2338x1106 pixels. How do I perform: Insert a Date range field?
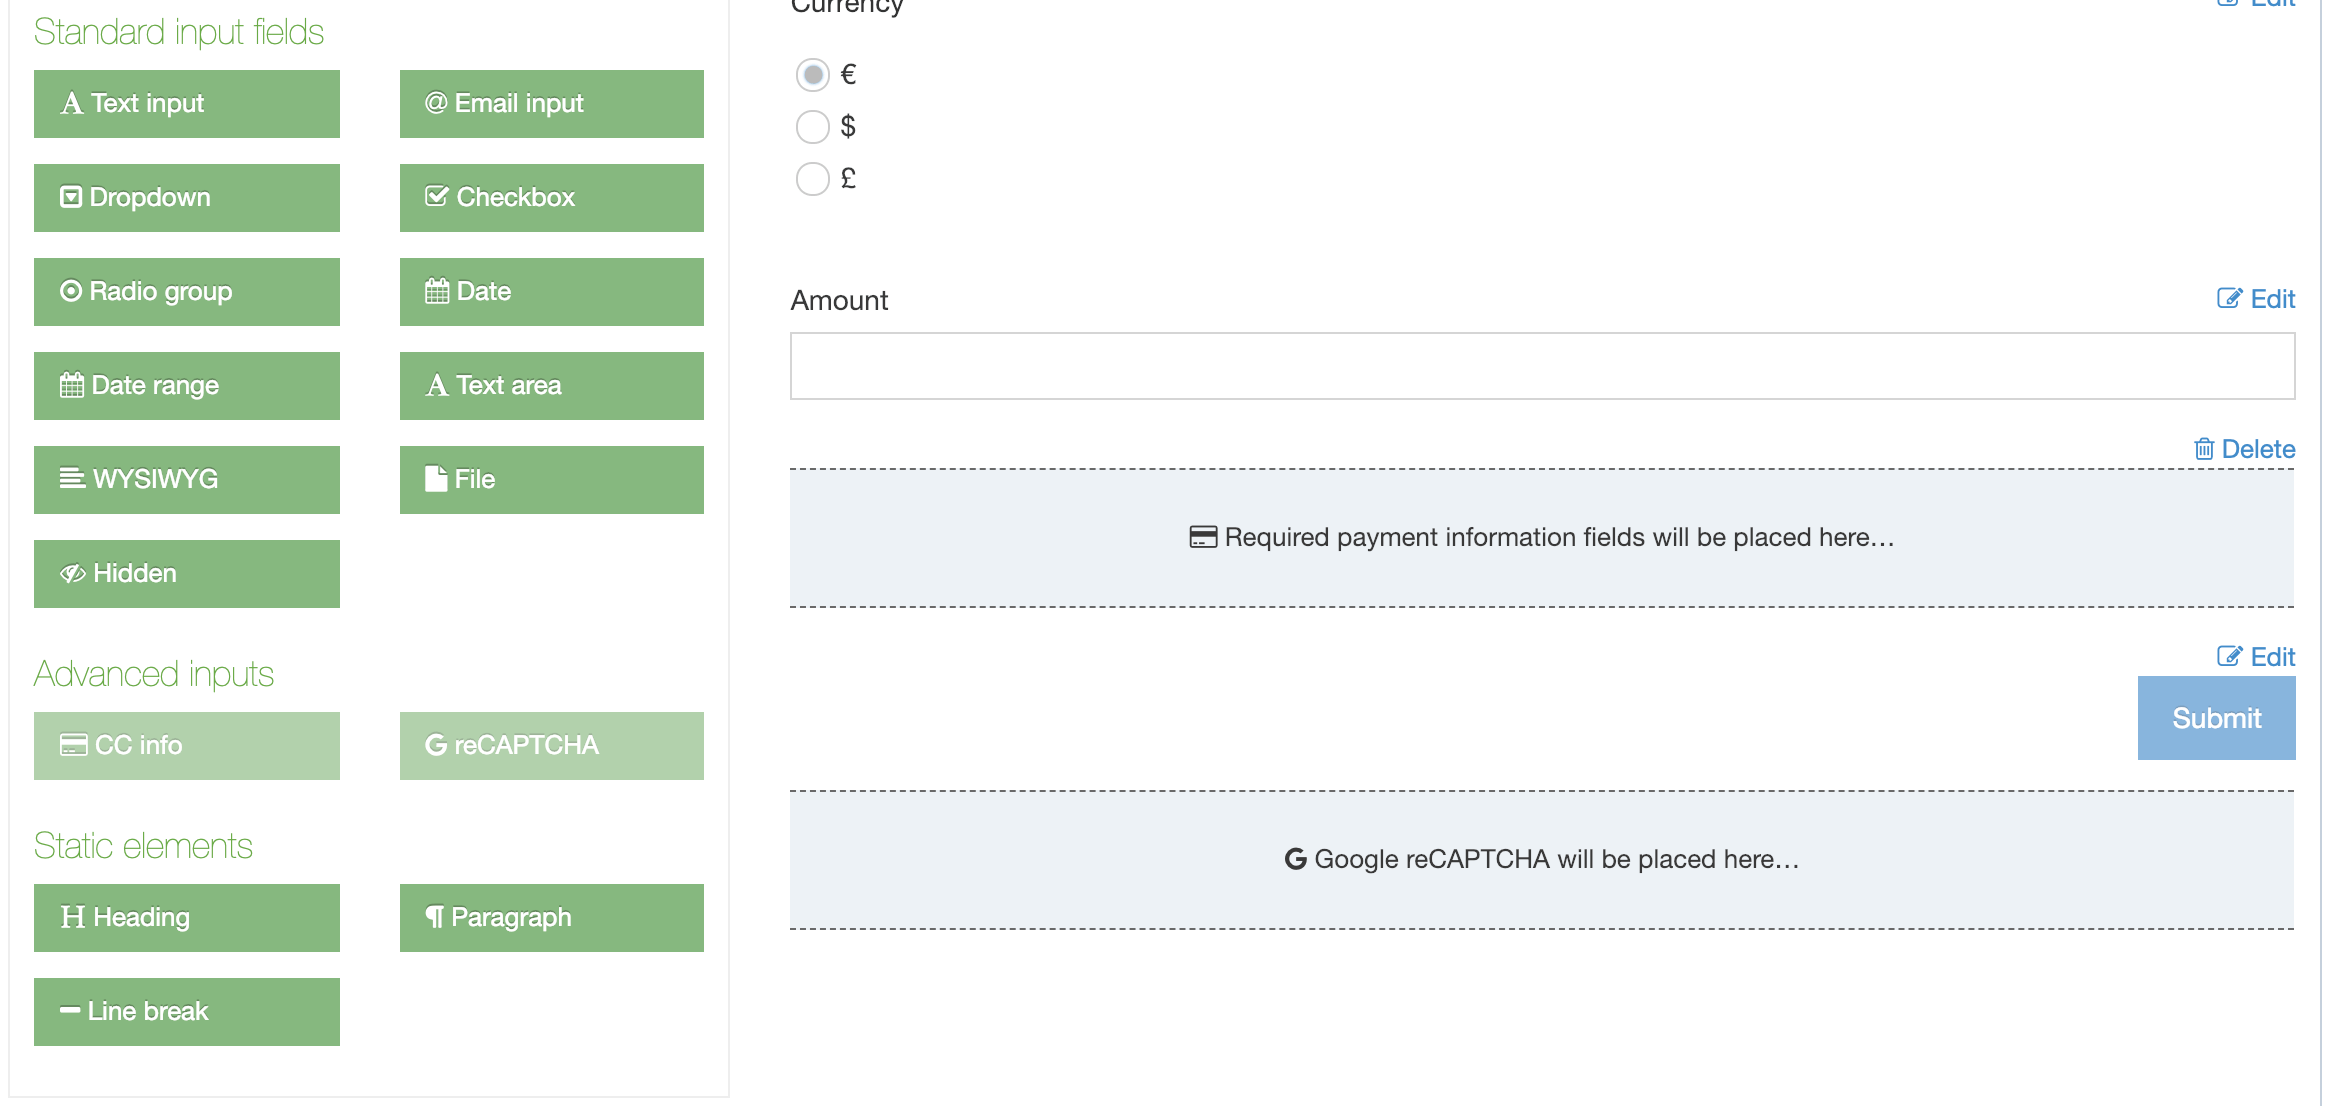pos(186,386)
